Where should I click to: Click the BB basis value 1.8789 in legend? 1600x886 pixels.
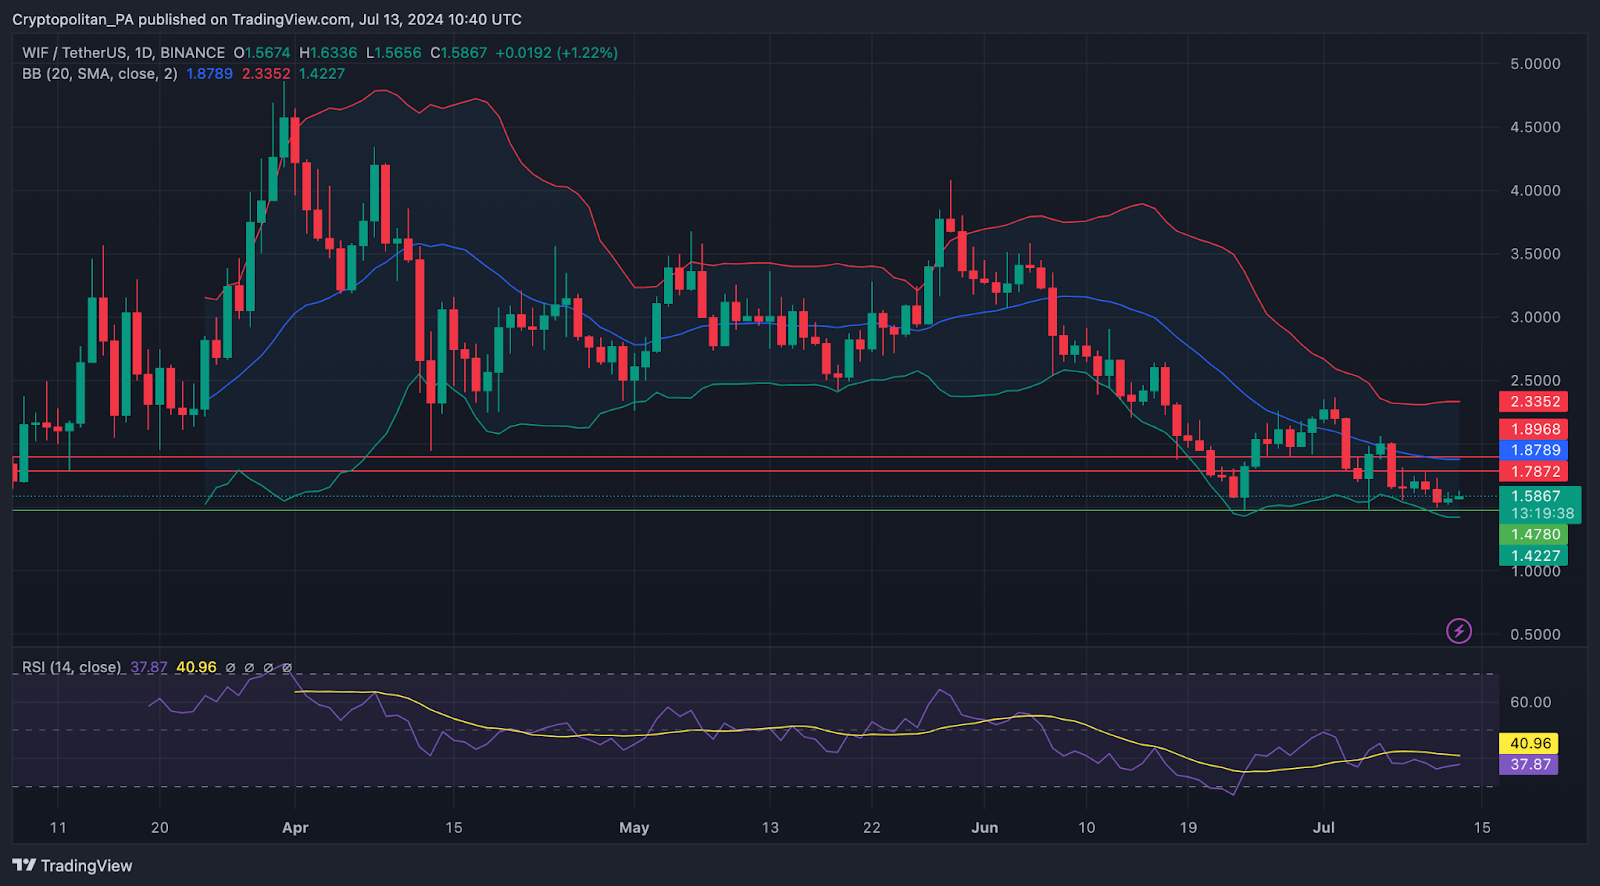click(210, 74)
